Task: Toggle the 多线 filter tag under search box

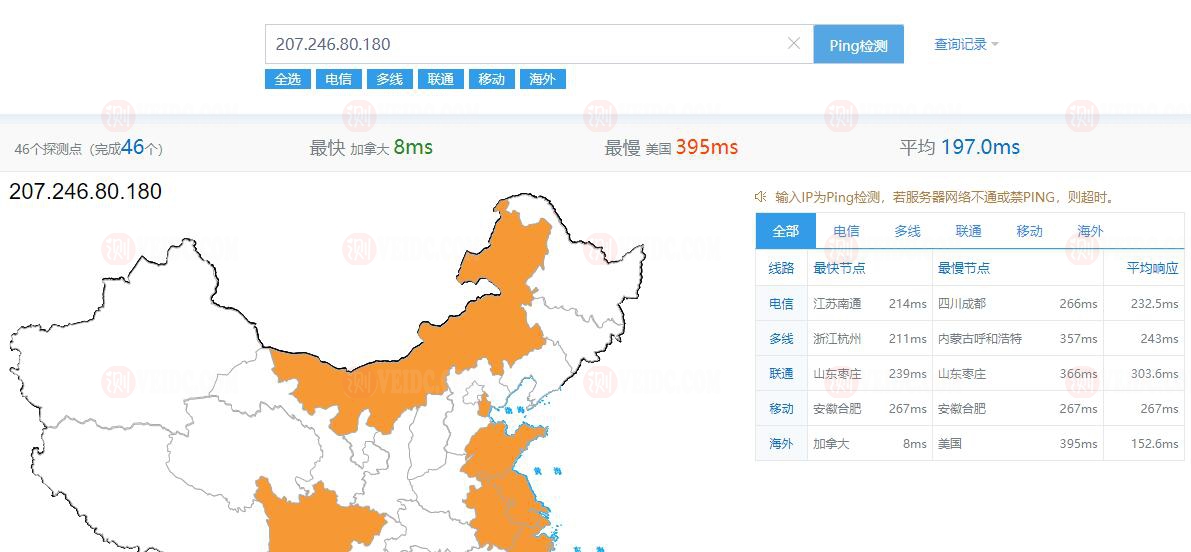Action: [x=390, y=79]
